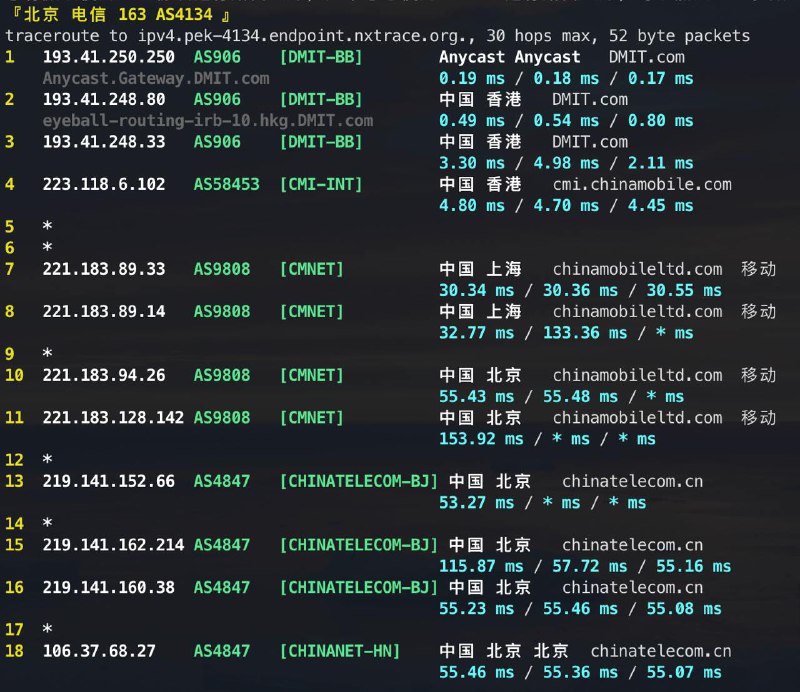Click cmi.chinamobile.com domain text
Viewport: 800px width, 692px height.
pyautogui.click(x=642, y=184)
